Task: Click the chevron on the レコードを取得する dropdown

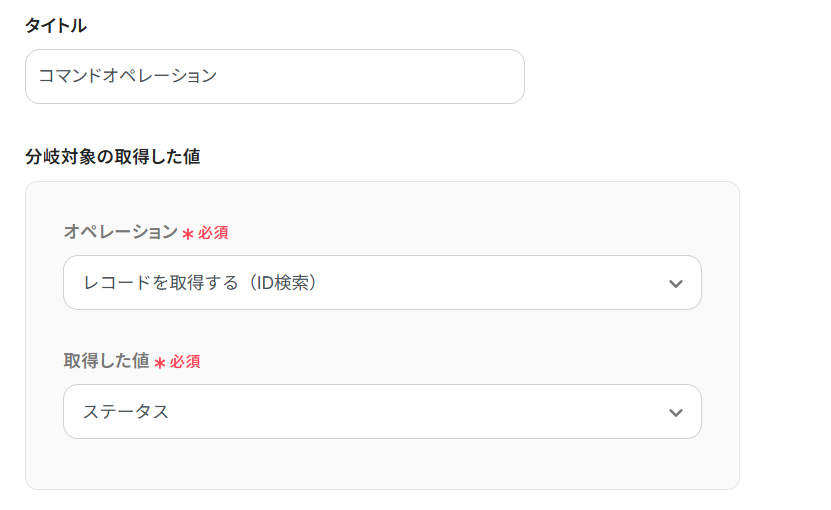Action: (676, 284)
